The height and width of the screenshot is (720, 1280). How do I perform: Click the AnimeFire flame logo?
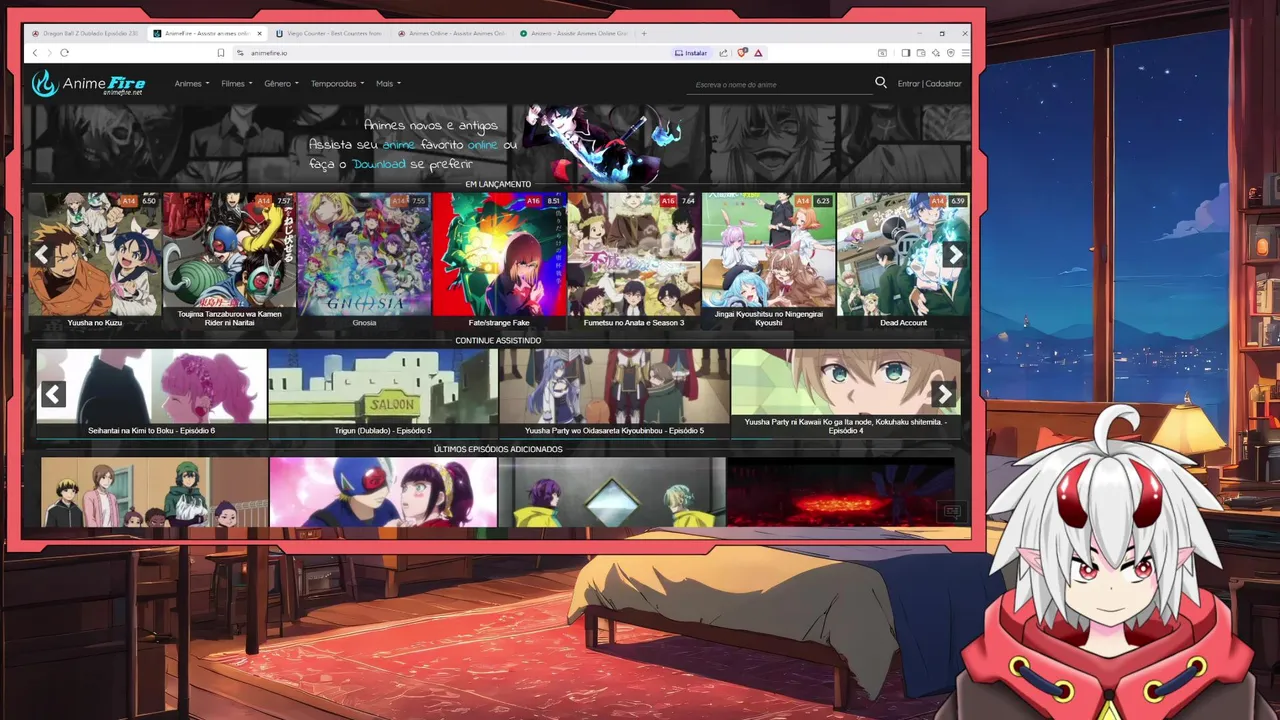(x=88, y=84)
